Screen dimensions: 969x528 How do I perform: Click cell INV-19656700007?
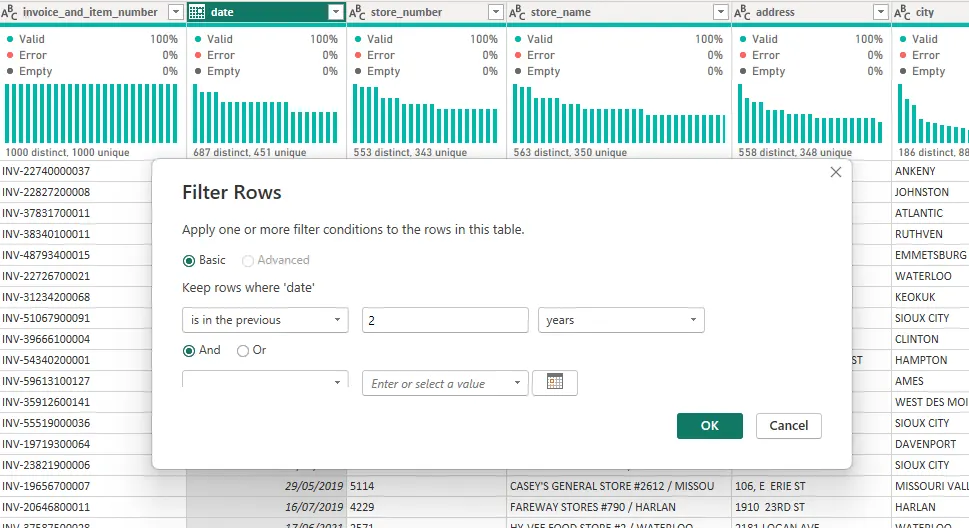(x=93, y=487)
